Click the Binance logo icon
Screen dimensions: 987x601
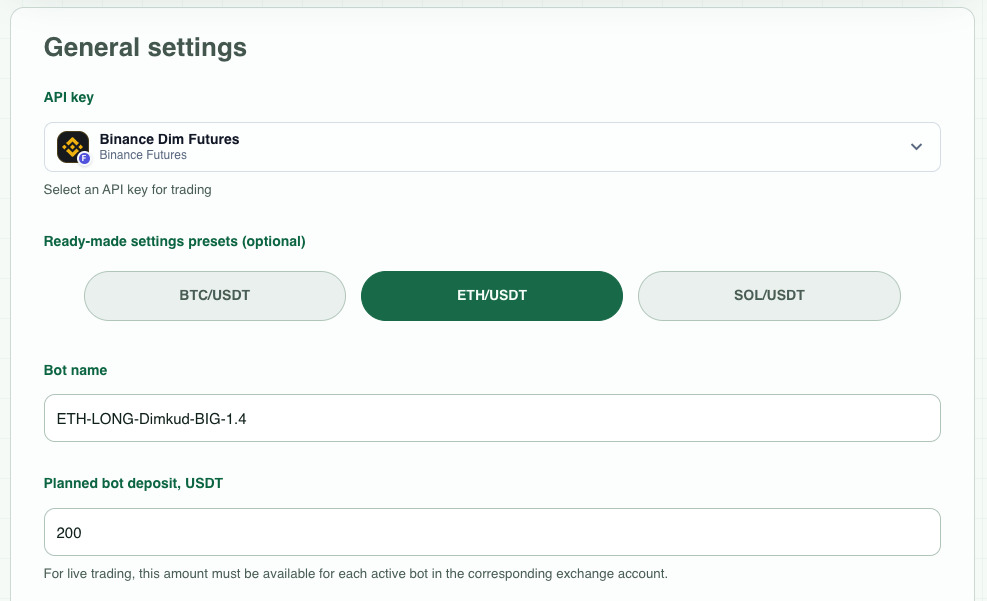coord(72,147)
